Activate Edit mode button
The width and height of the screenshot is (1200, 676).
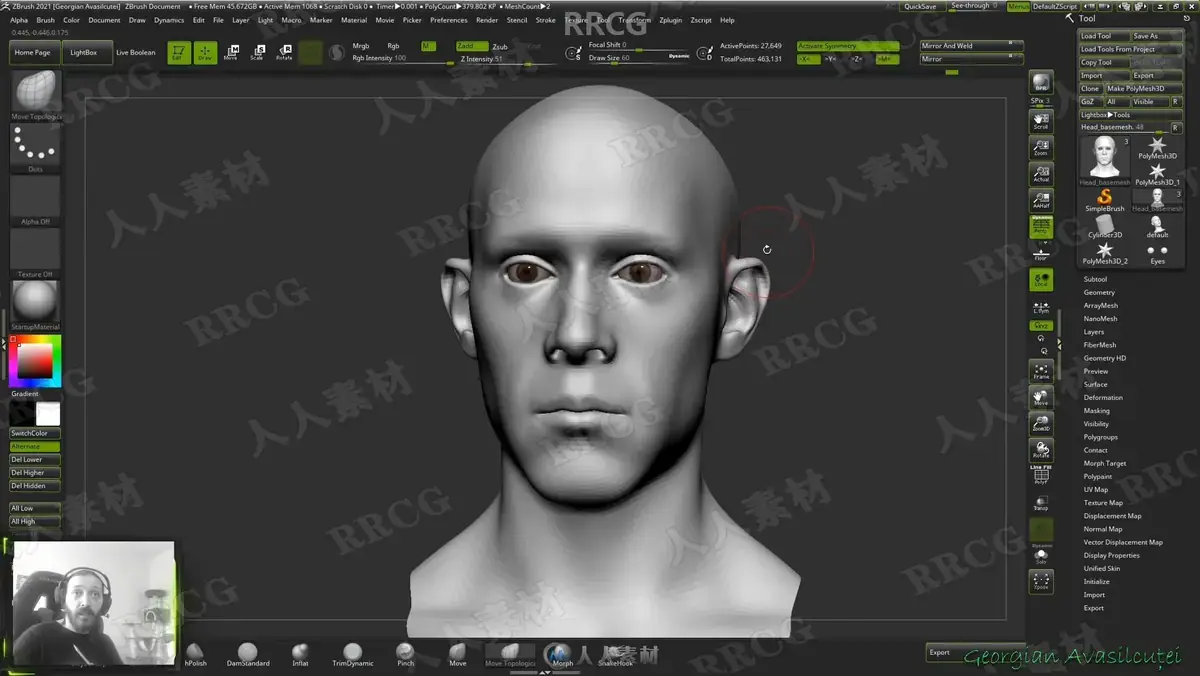179,53
